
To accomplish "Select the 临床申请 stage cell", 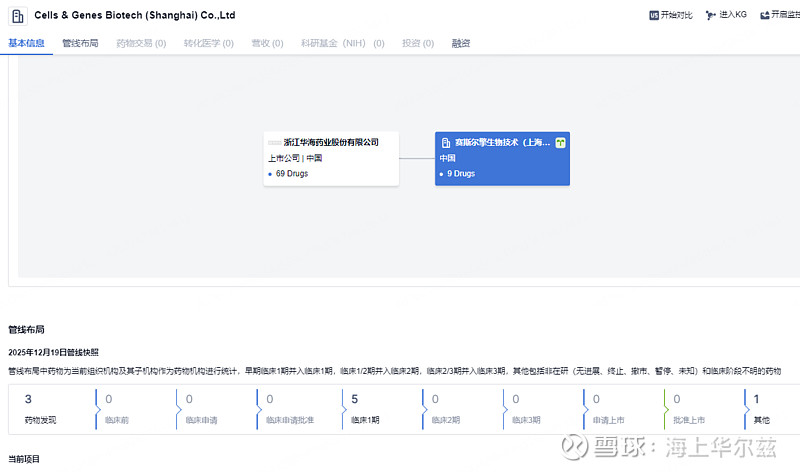I will (x=216, y=409).
